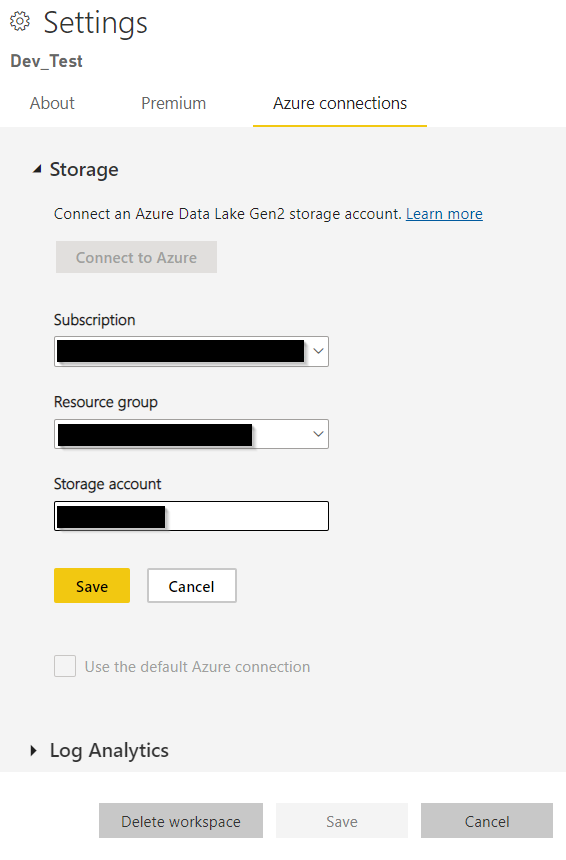Tick the Use default Azure connection checkbox
This screenshot has height=860, width=566.
(x=65, y=666)
